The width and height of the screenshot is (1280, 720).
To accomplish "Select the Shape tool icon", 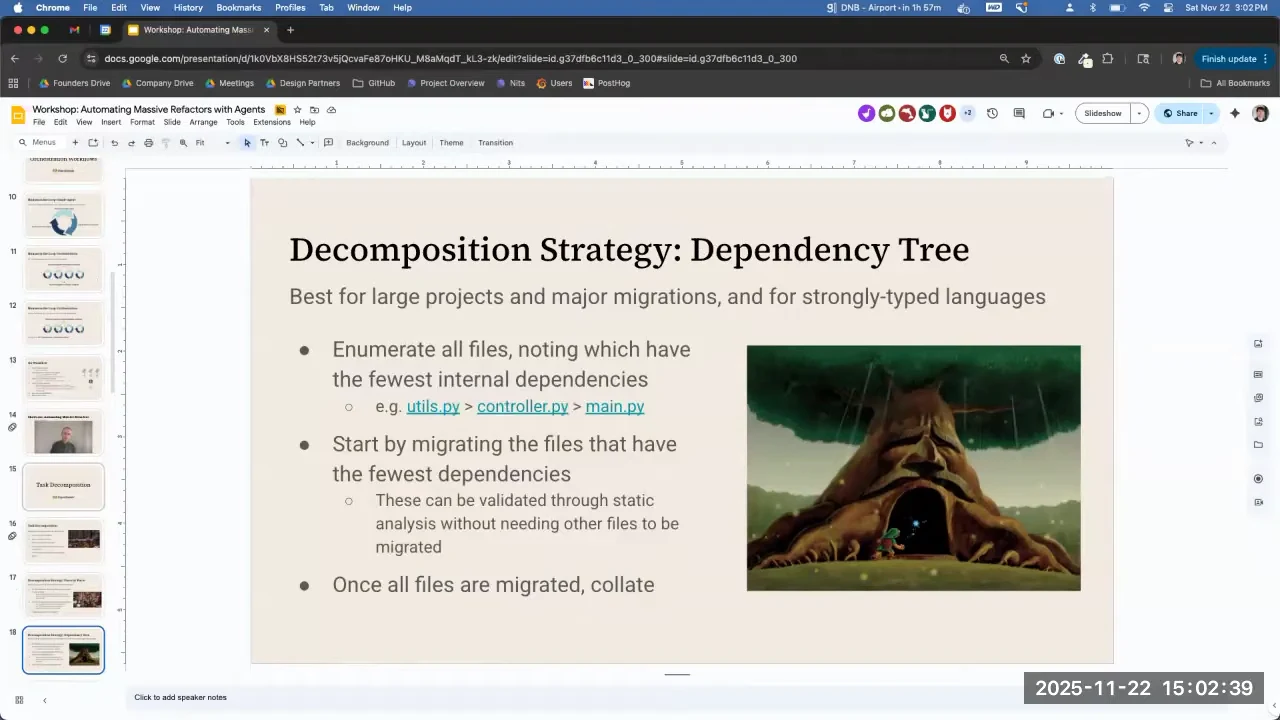I will pos(282,143).
